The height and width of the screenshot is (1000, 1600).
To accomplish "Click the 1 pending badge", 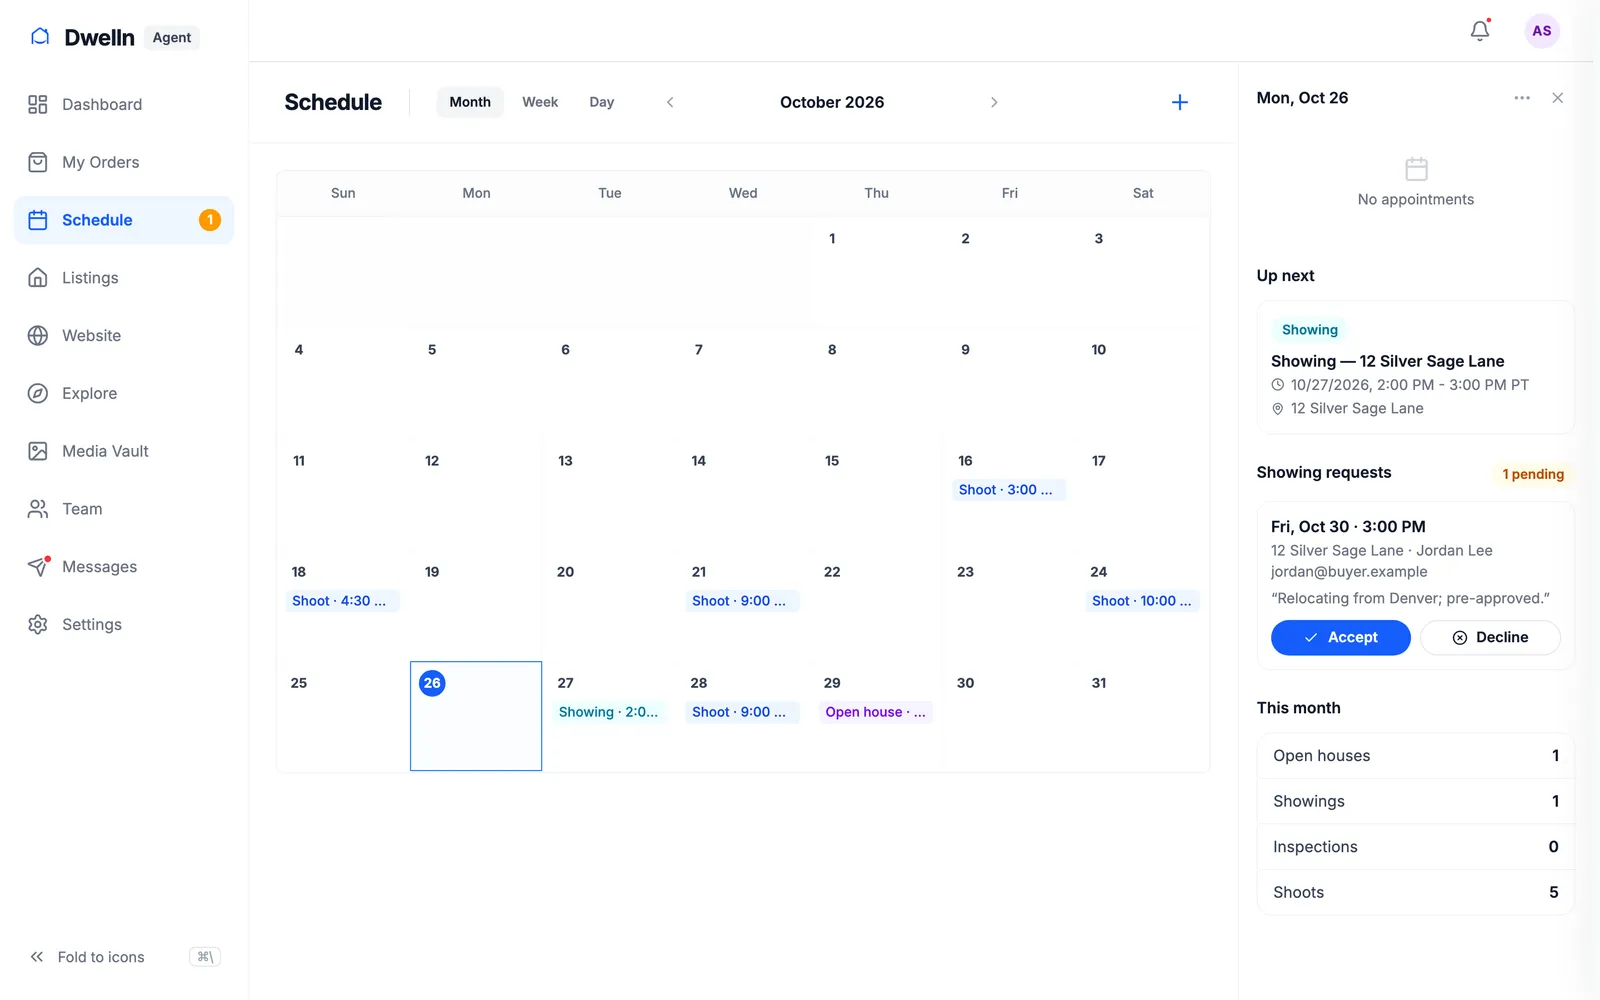I will [x=1533, y=474].
